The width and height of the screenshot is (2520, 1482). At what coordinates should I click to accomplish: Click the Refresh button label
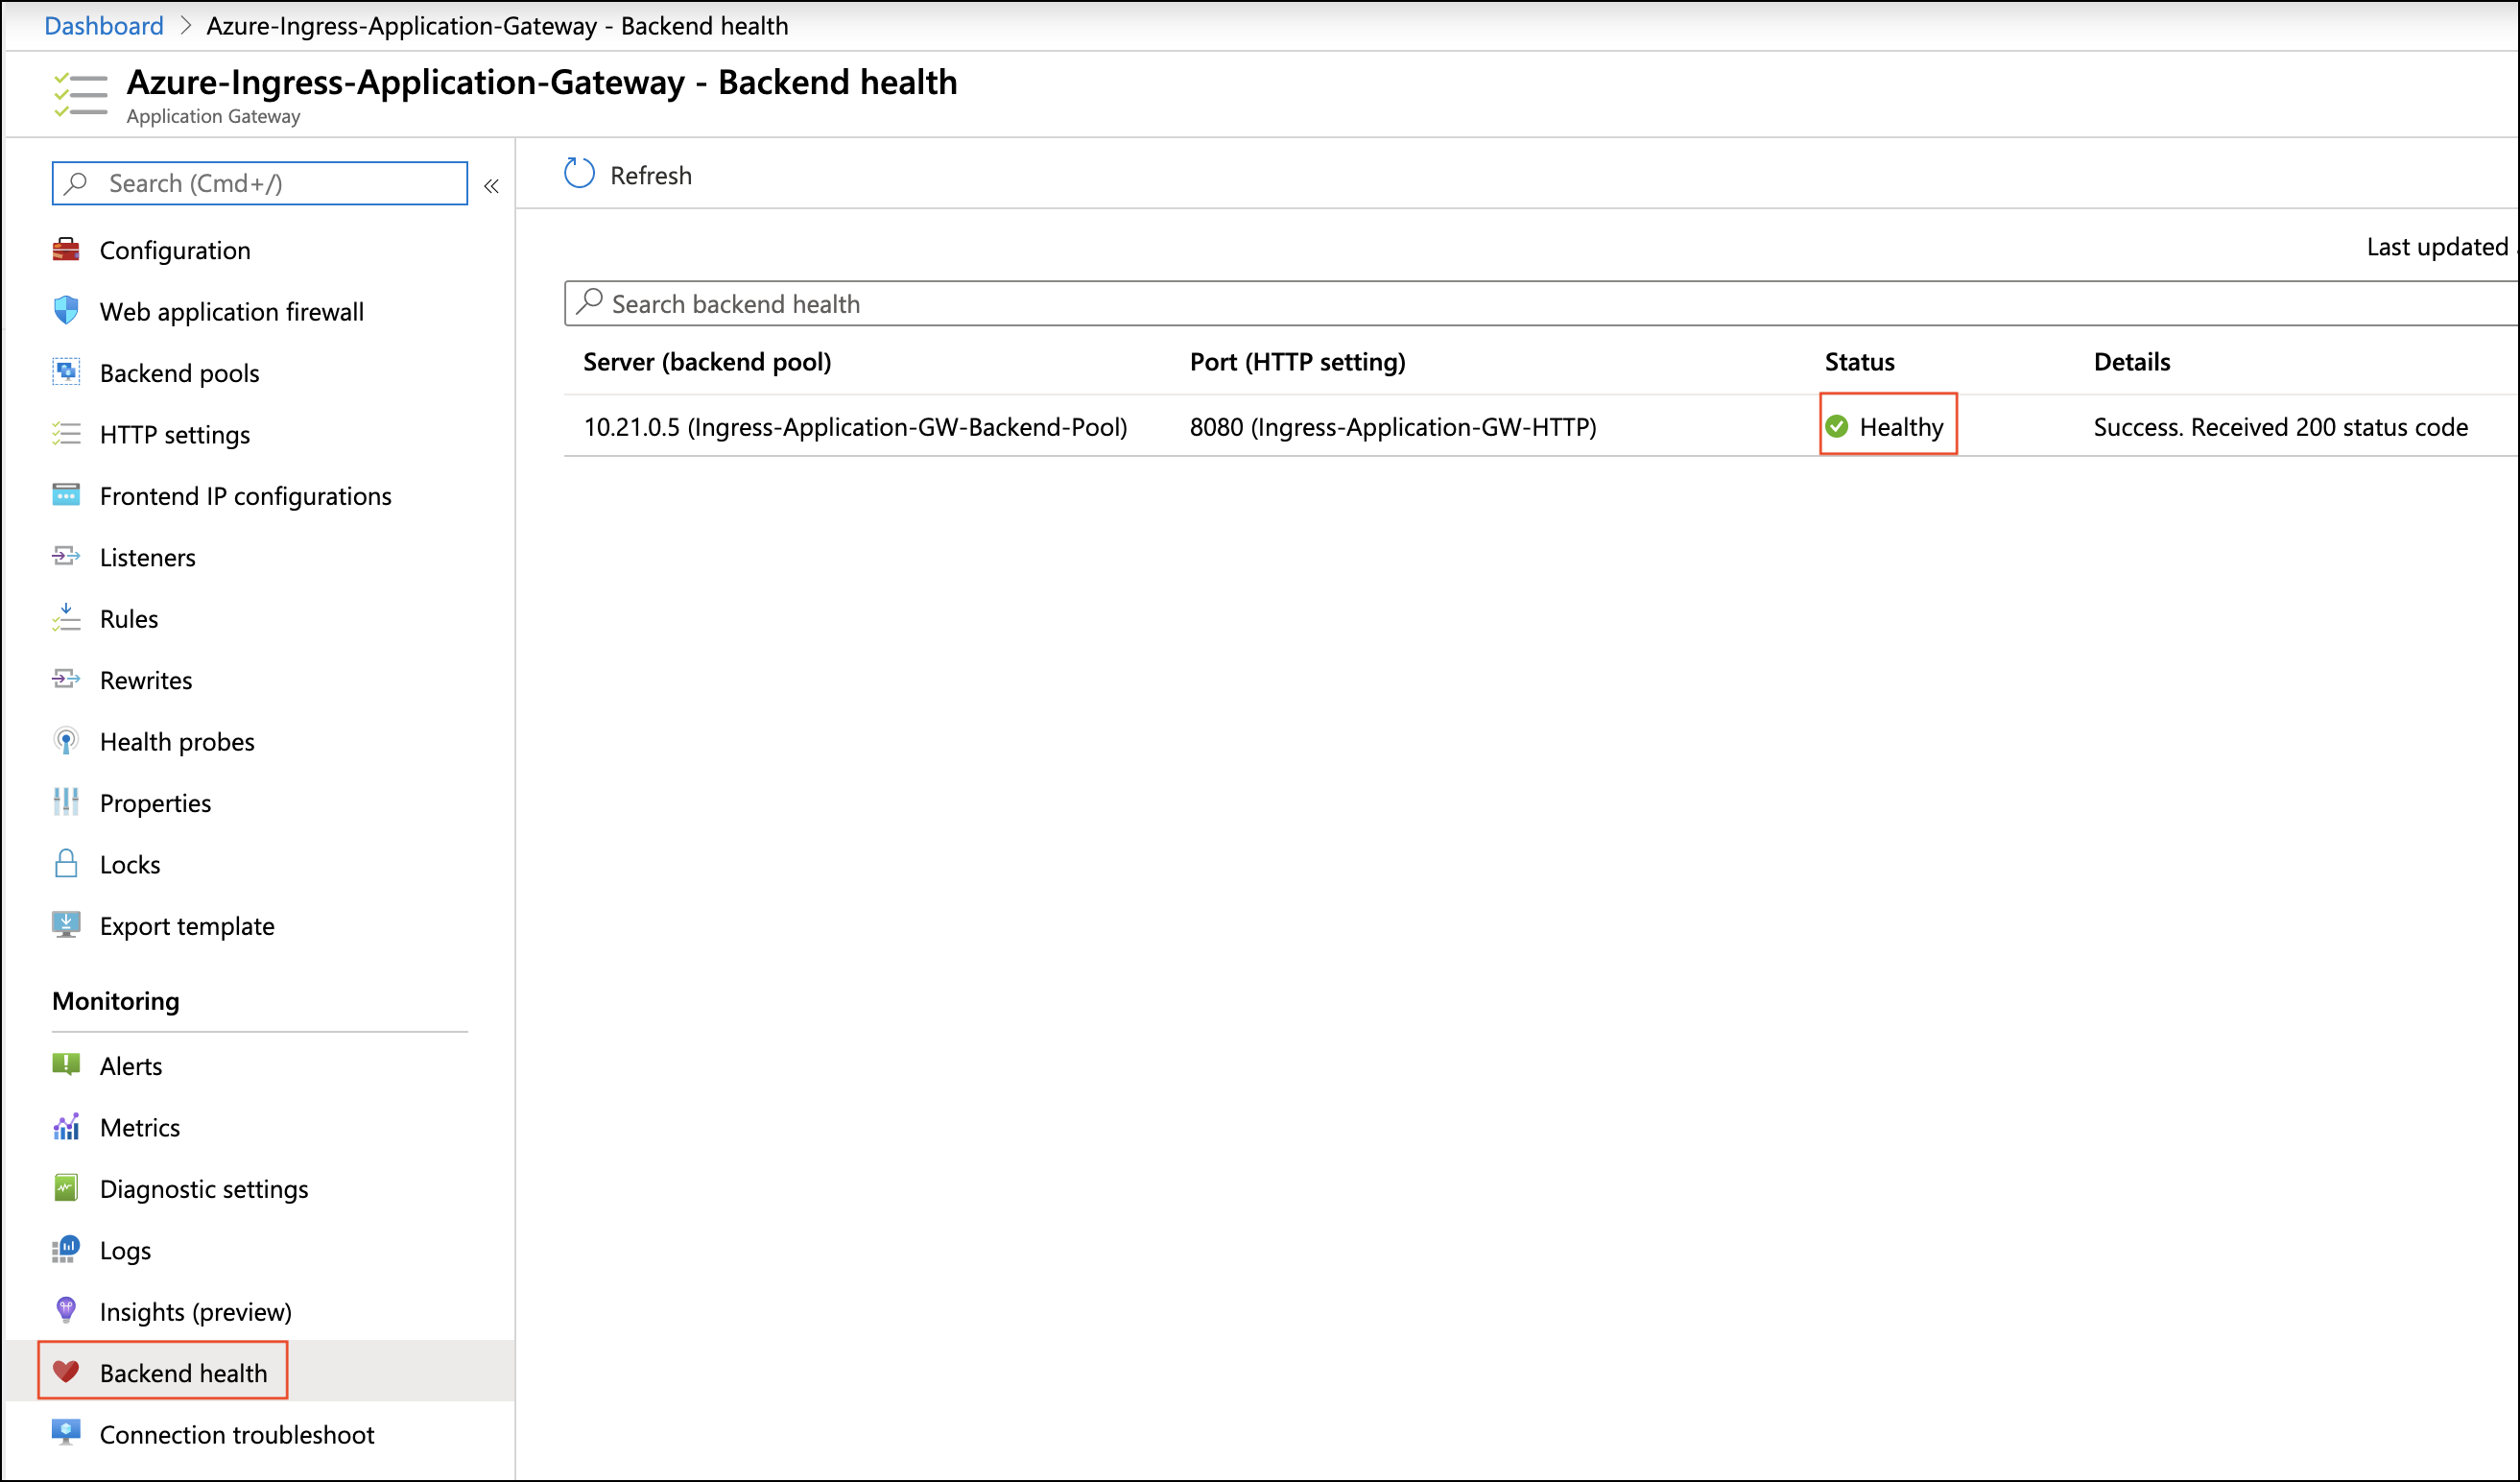coord(650,175)
